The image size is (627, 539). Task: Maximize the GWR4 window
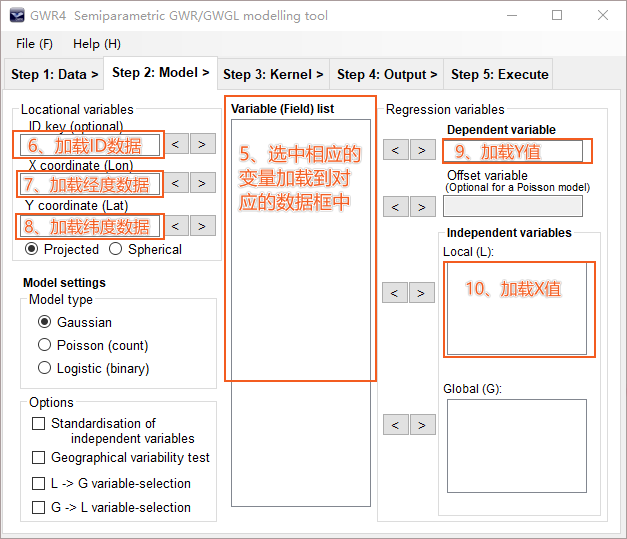point(557,15)
